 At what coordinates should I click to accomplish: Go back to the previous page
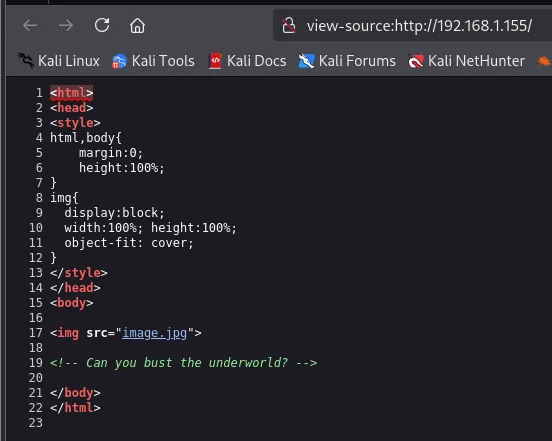coord(30,25)
